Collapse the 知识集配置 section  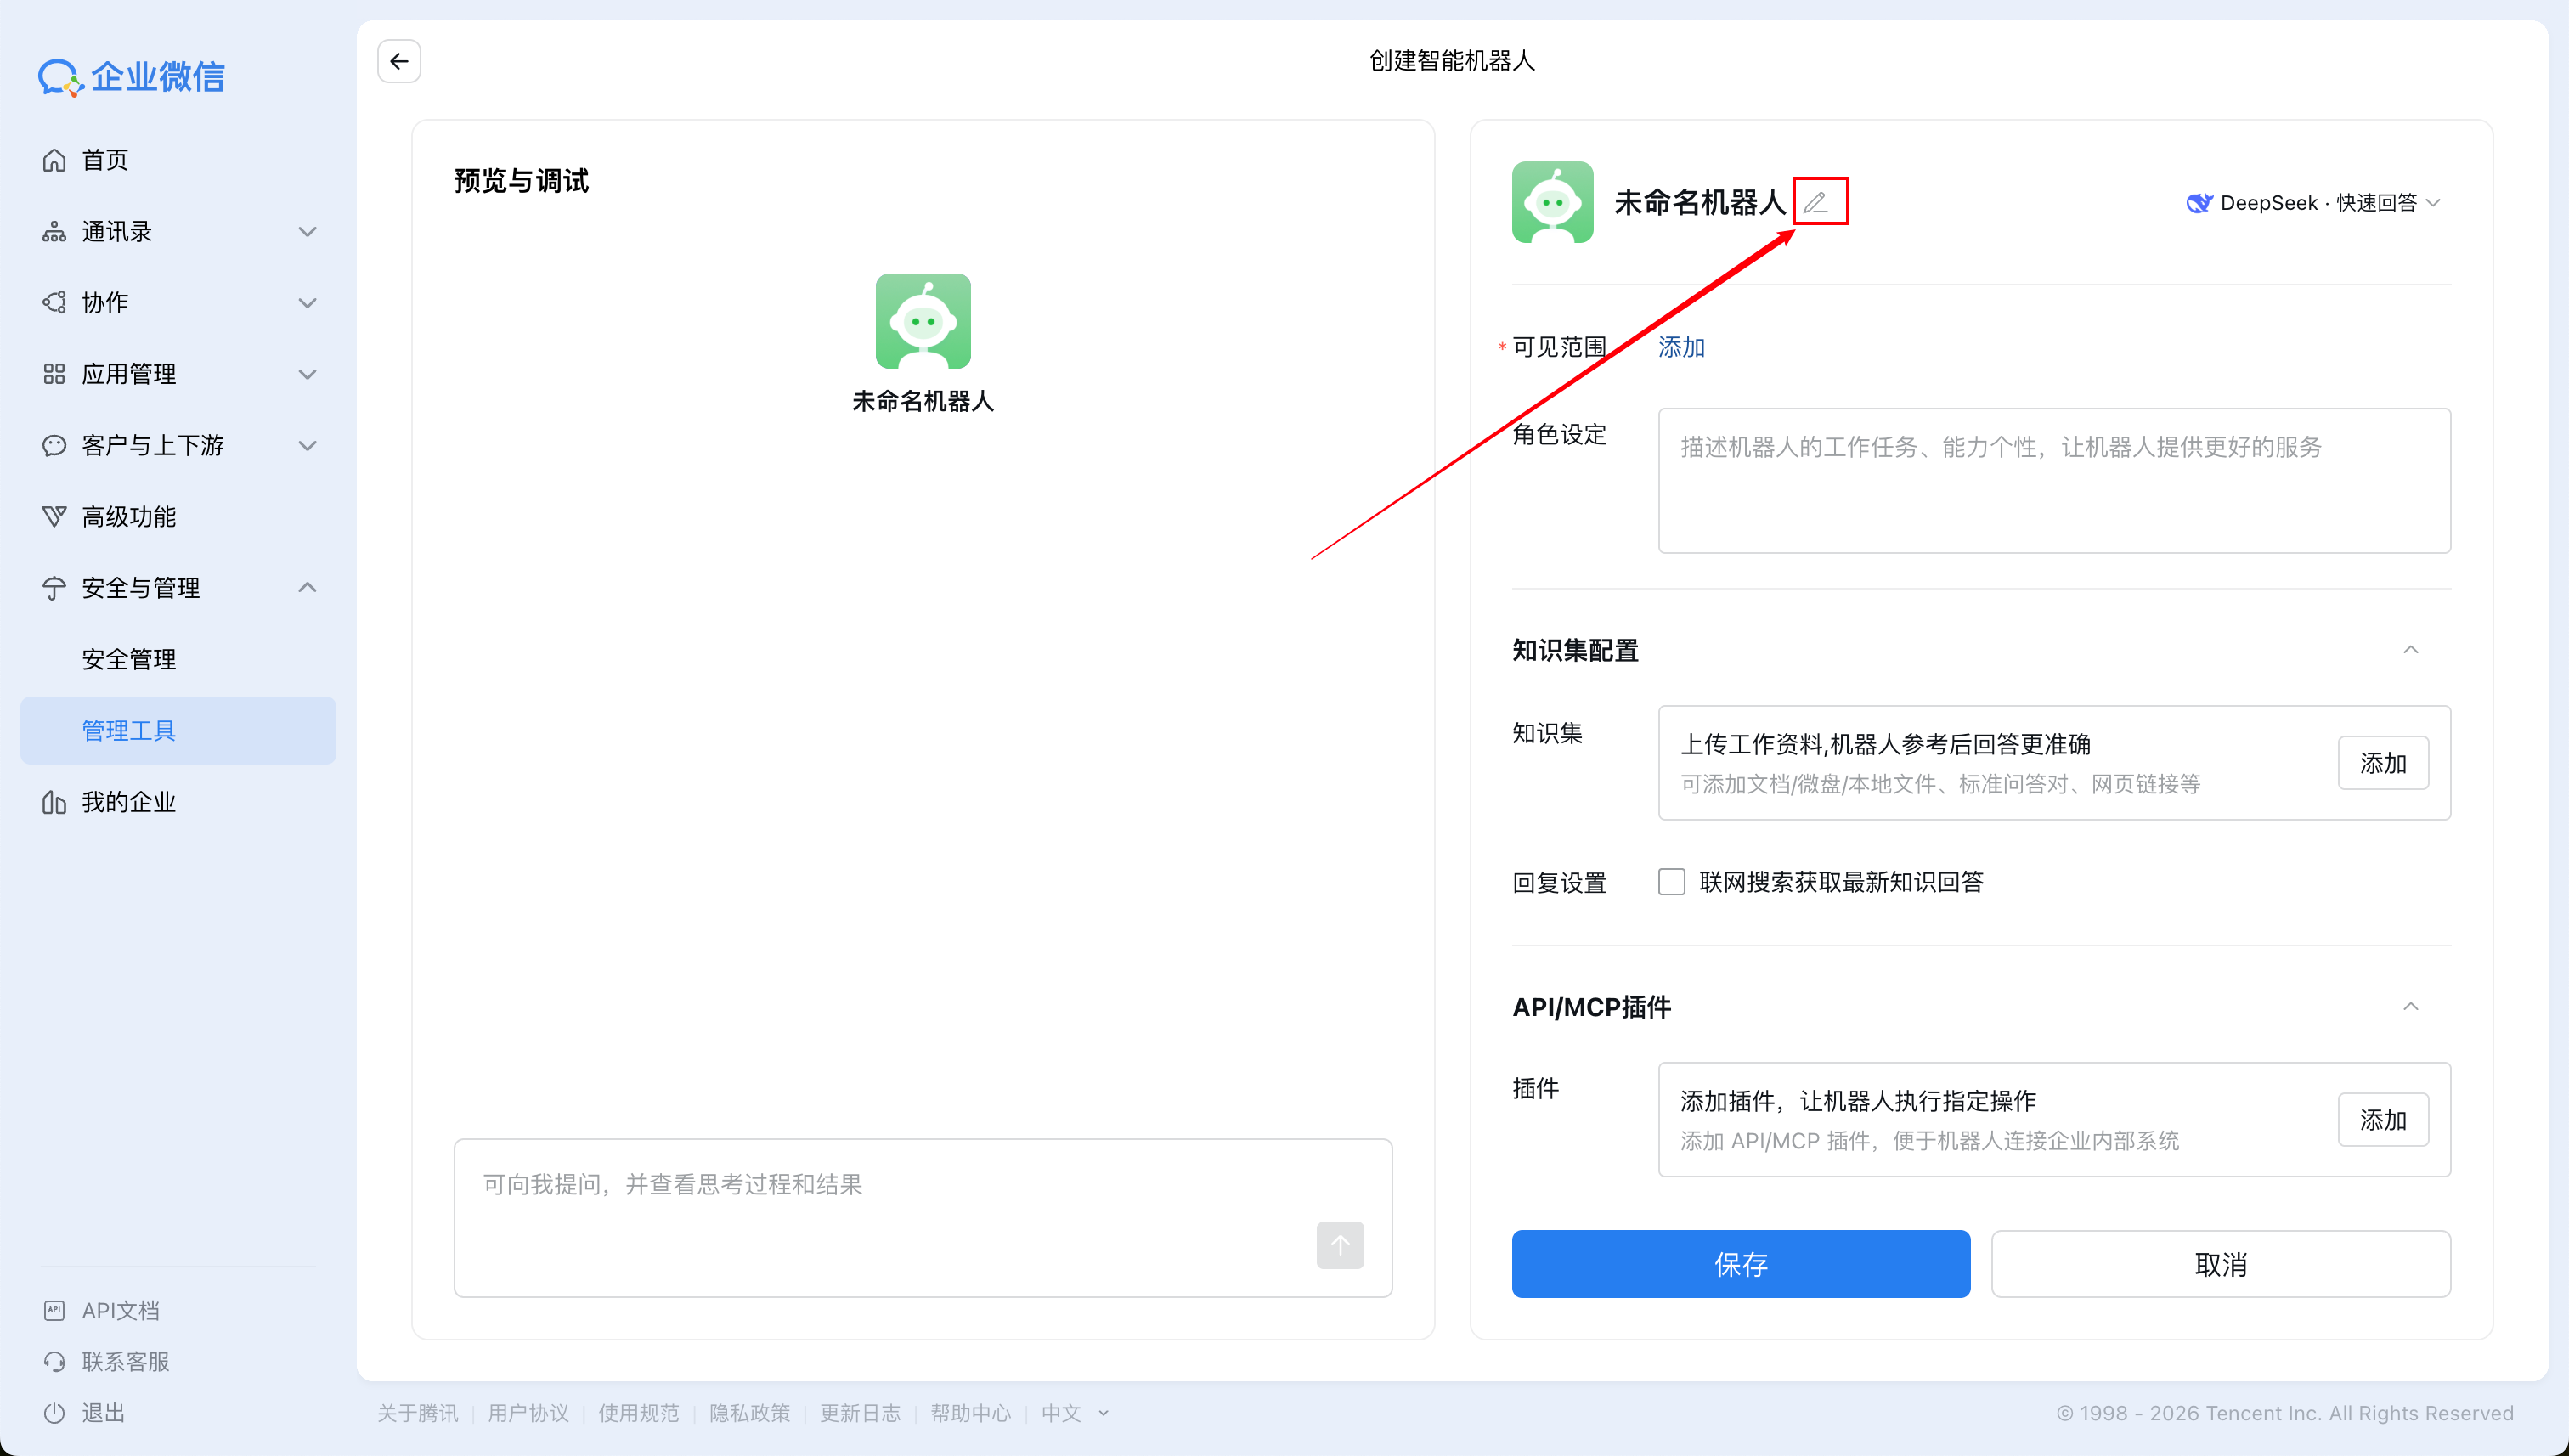2412,649
